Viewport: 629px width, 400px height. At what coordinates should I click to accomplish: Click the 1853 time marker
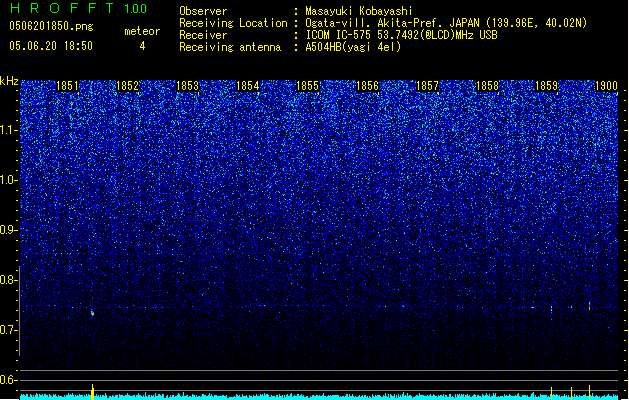(x=187, y=86)
